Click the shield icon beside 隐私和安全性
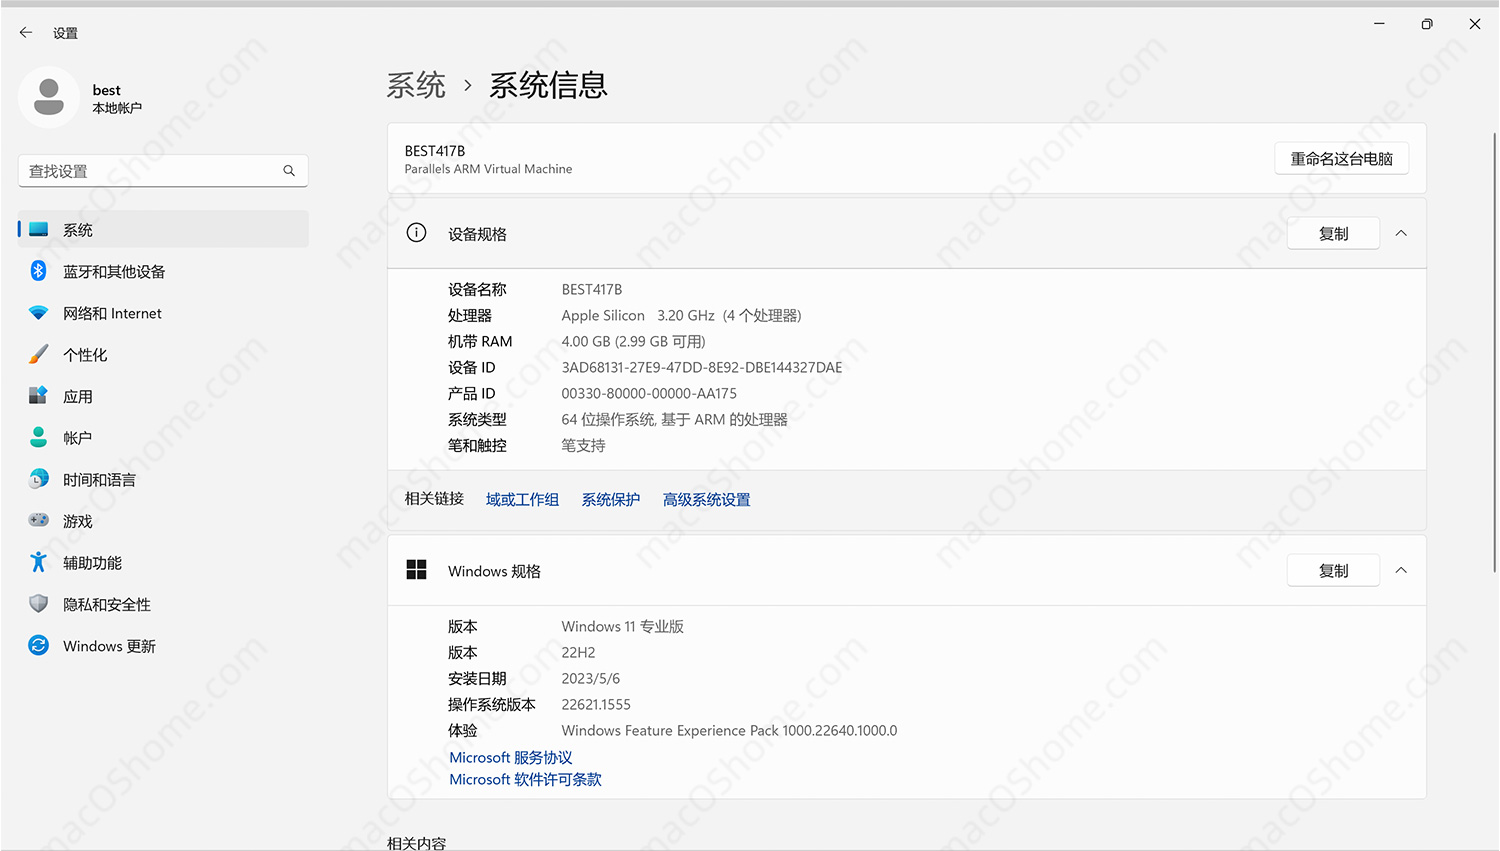This screenshot has width=1500, height=851. [x=39, y=604]
